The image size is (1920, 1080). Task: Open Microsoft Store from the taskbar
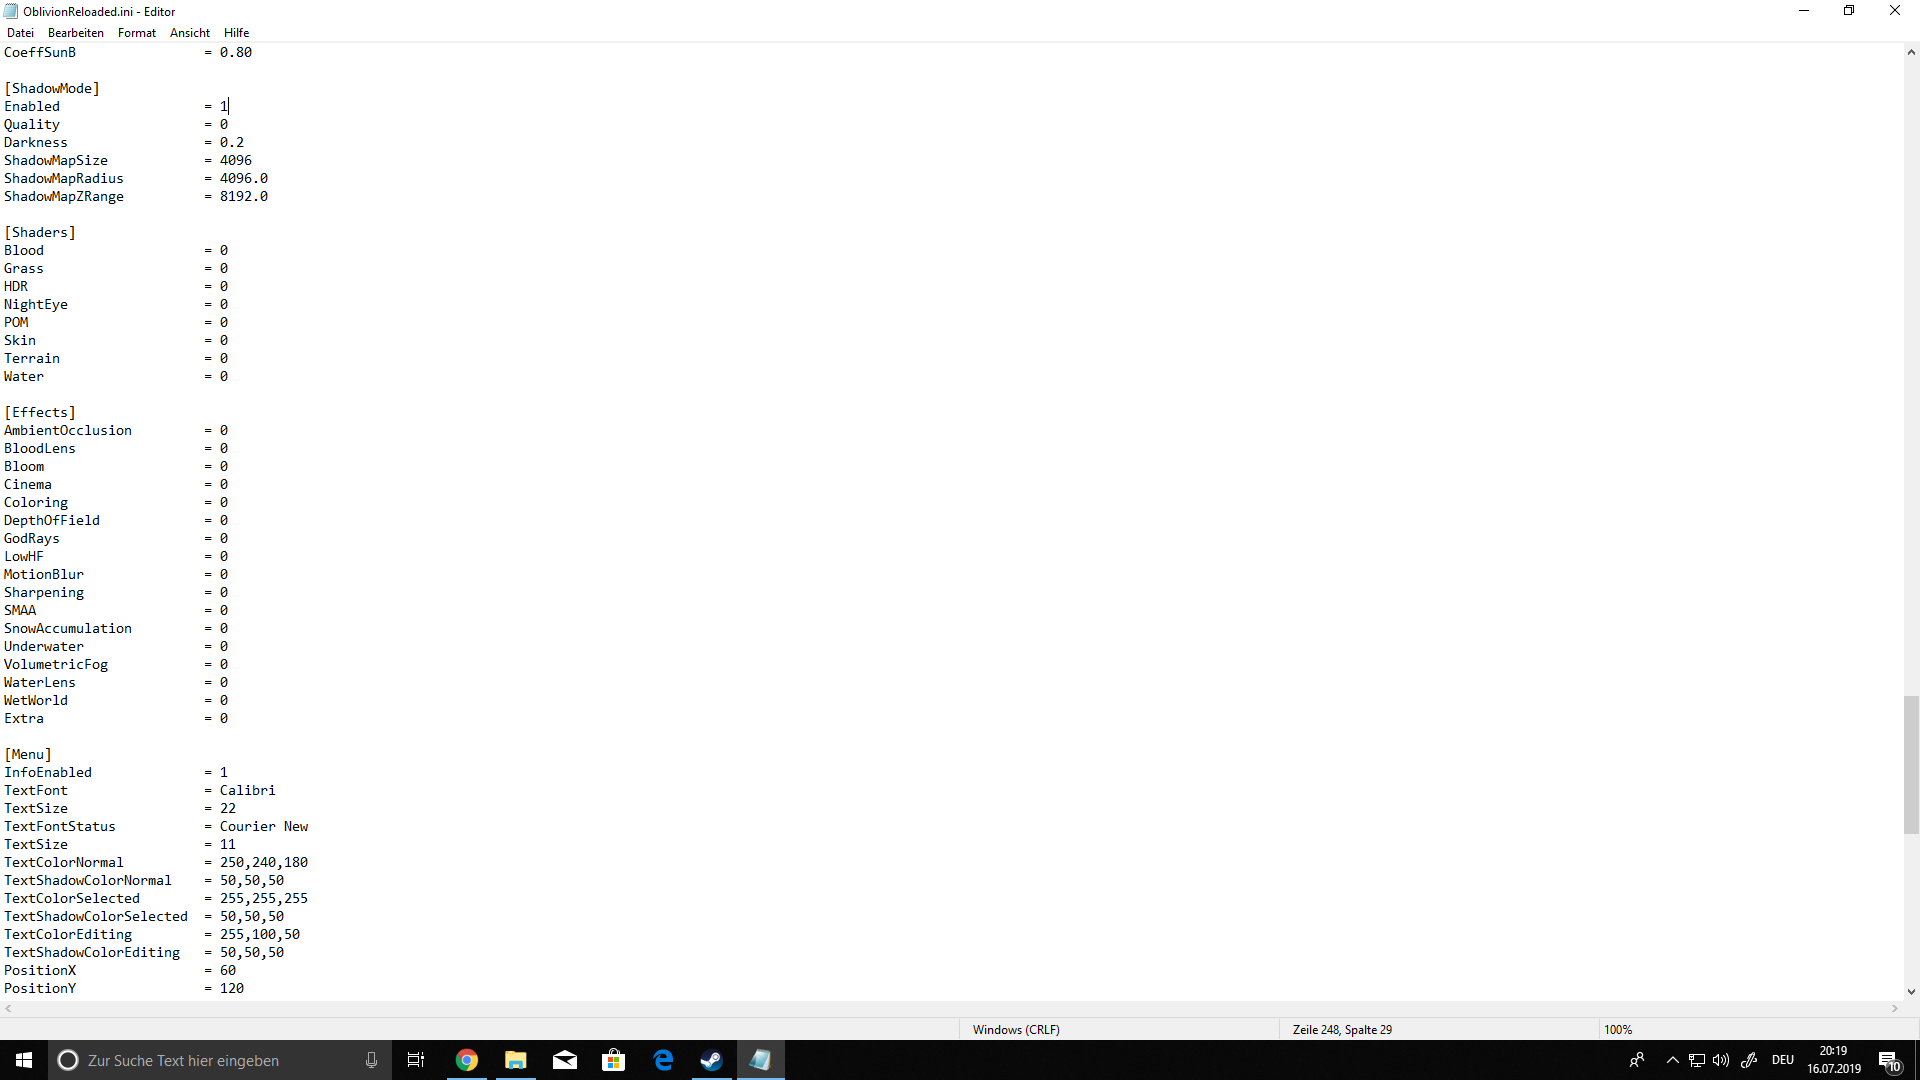click(x=614, y=1060)
